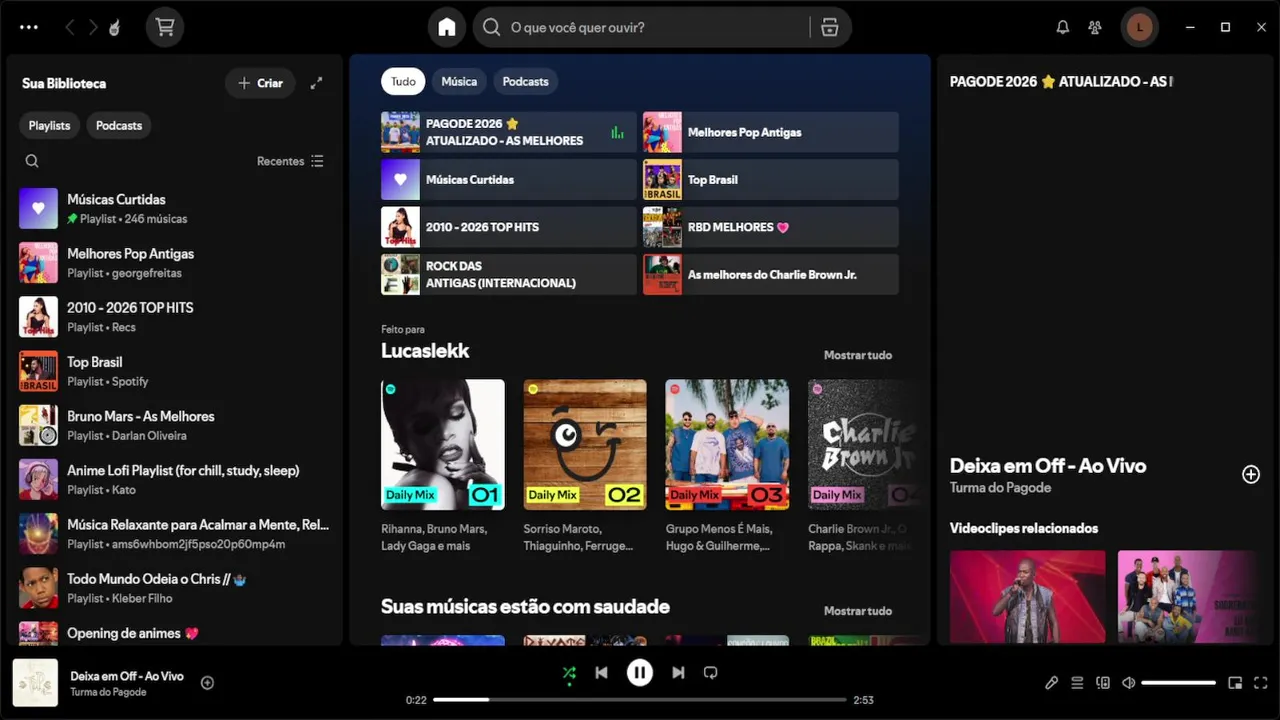Open connect to a device icon
Image resolution: width=1280 pixels, height=720 pixels.
coord(1103,683)
